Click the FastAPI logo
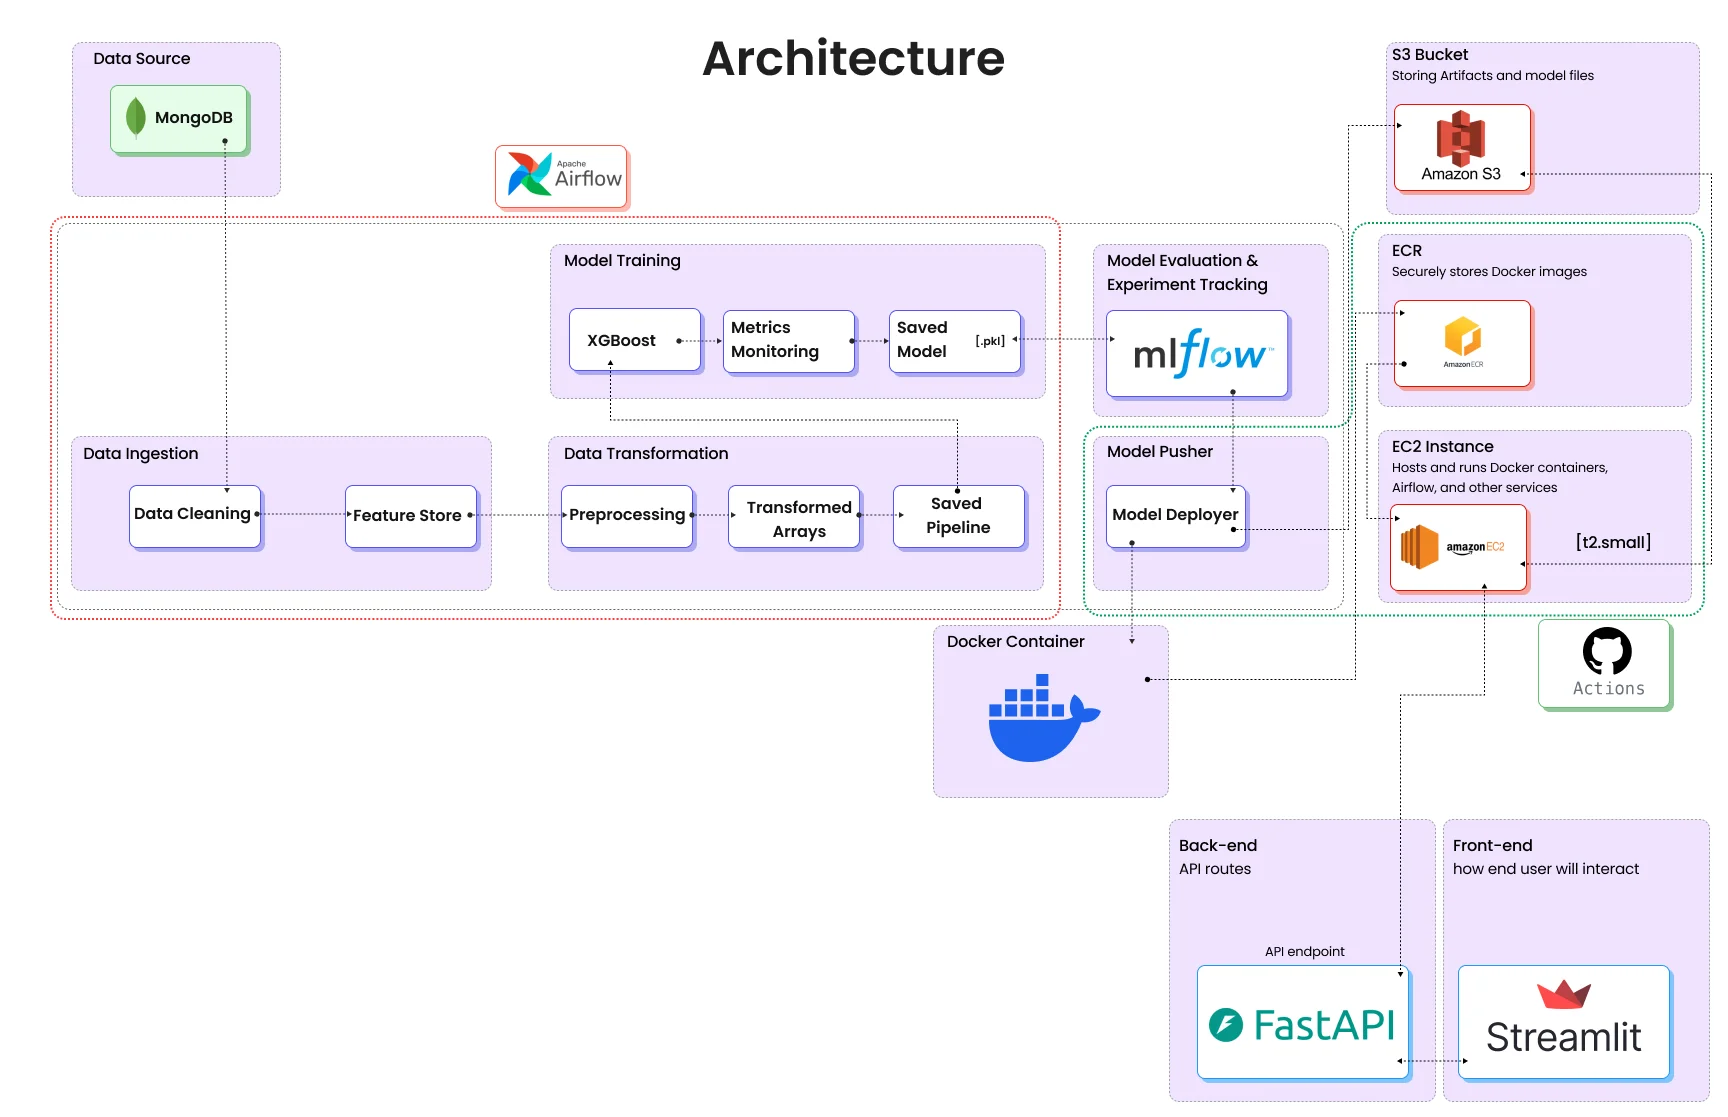The height and width of the screenshot is (1117, 1728). point(1302,1024)
